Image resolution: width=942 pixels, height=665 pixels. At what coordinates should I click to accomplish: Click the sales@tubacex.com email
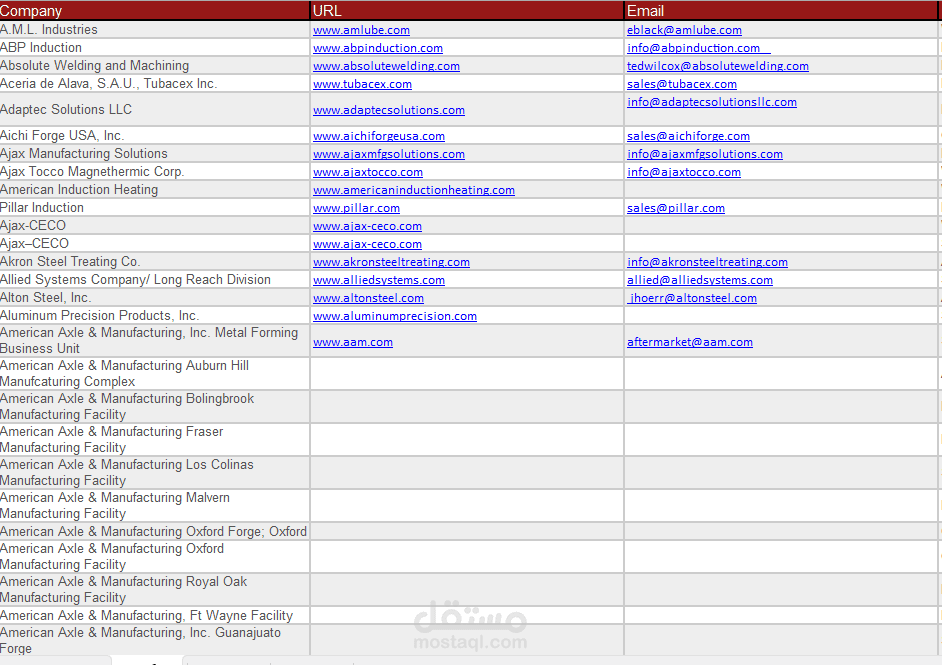click(682, 84)
